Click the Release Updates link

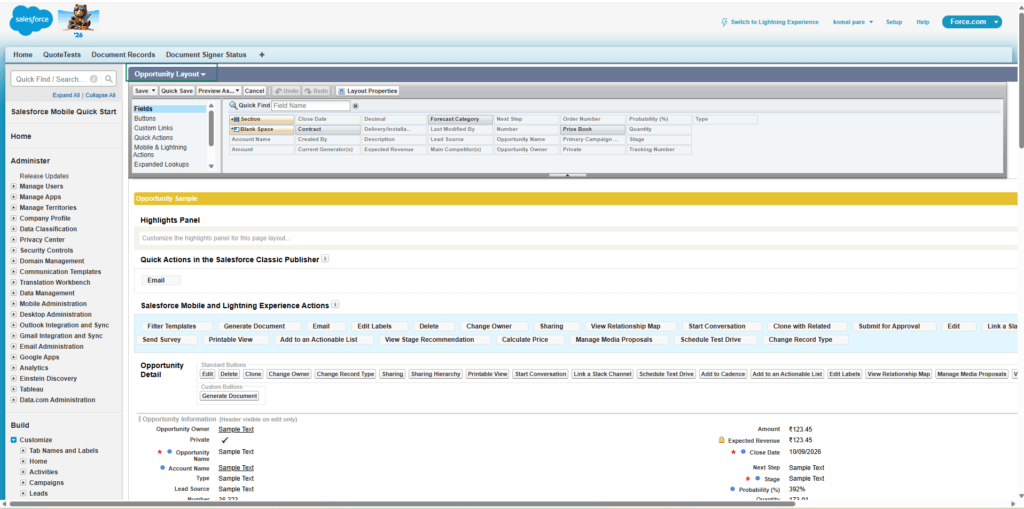click(44, 176)
